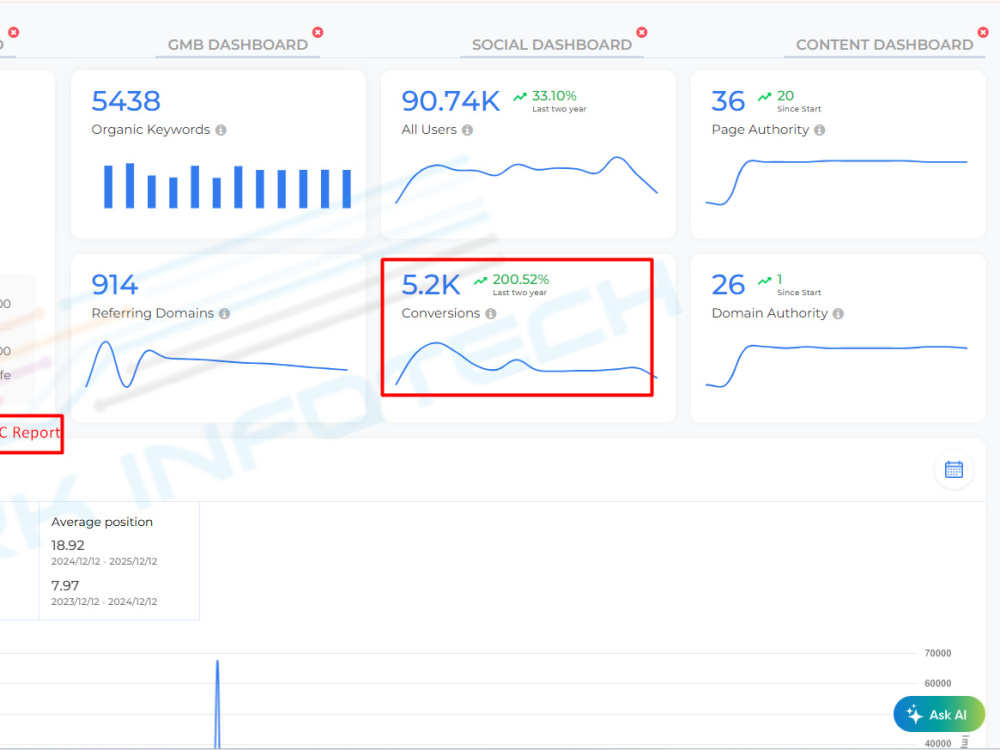
Task: Click the 36 page authority value
Action: click(728, 101)
